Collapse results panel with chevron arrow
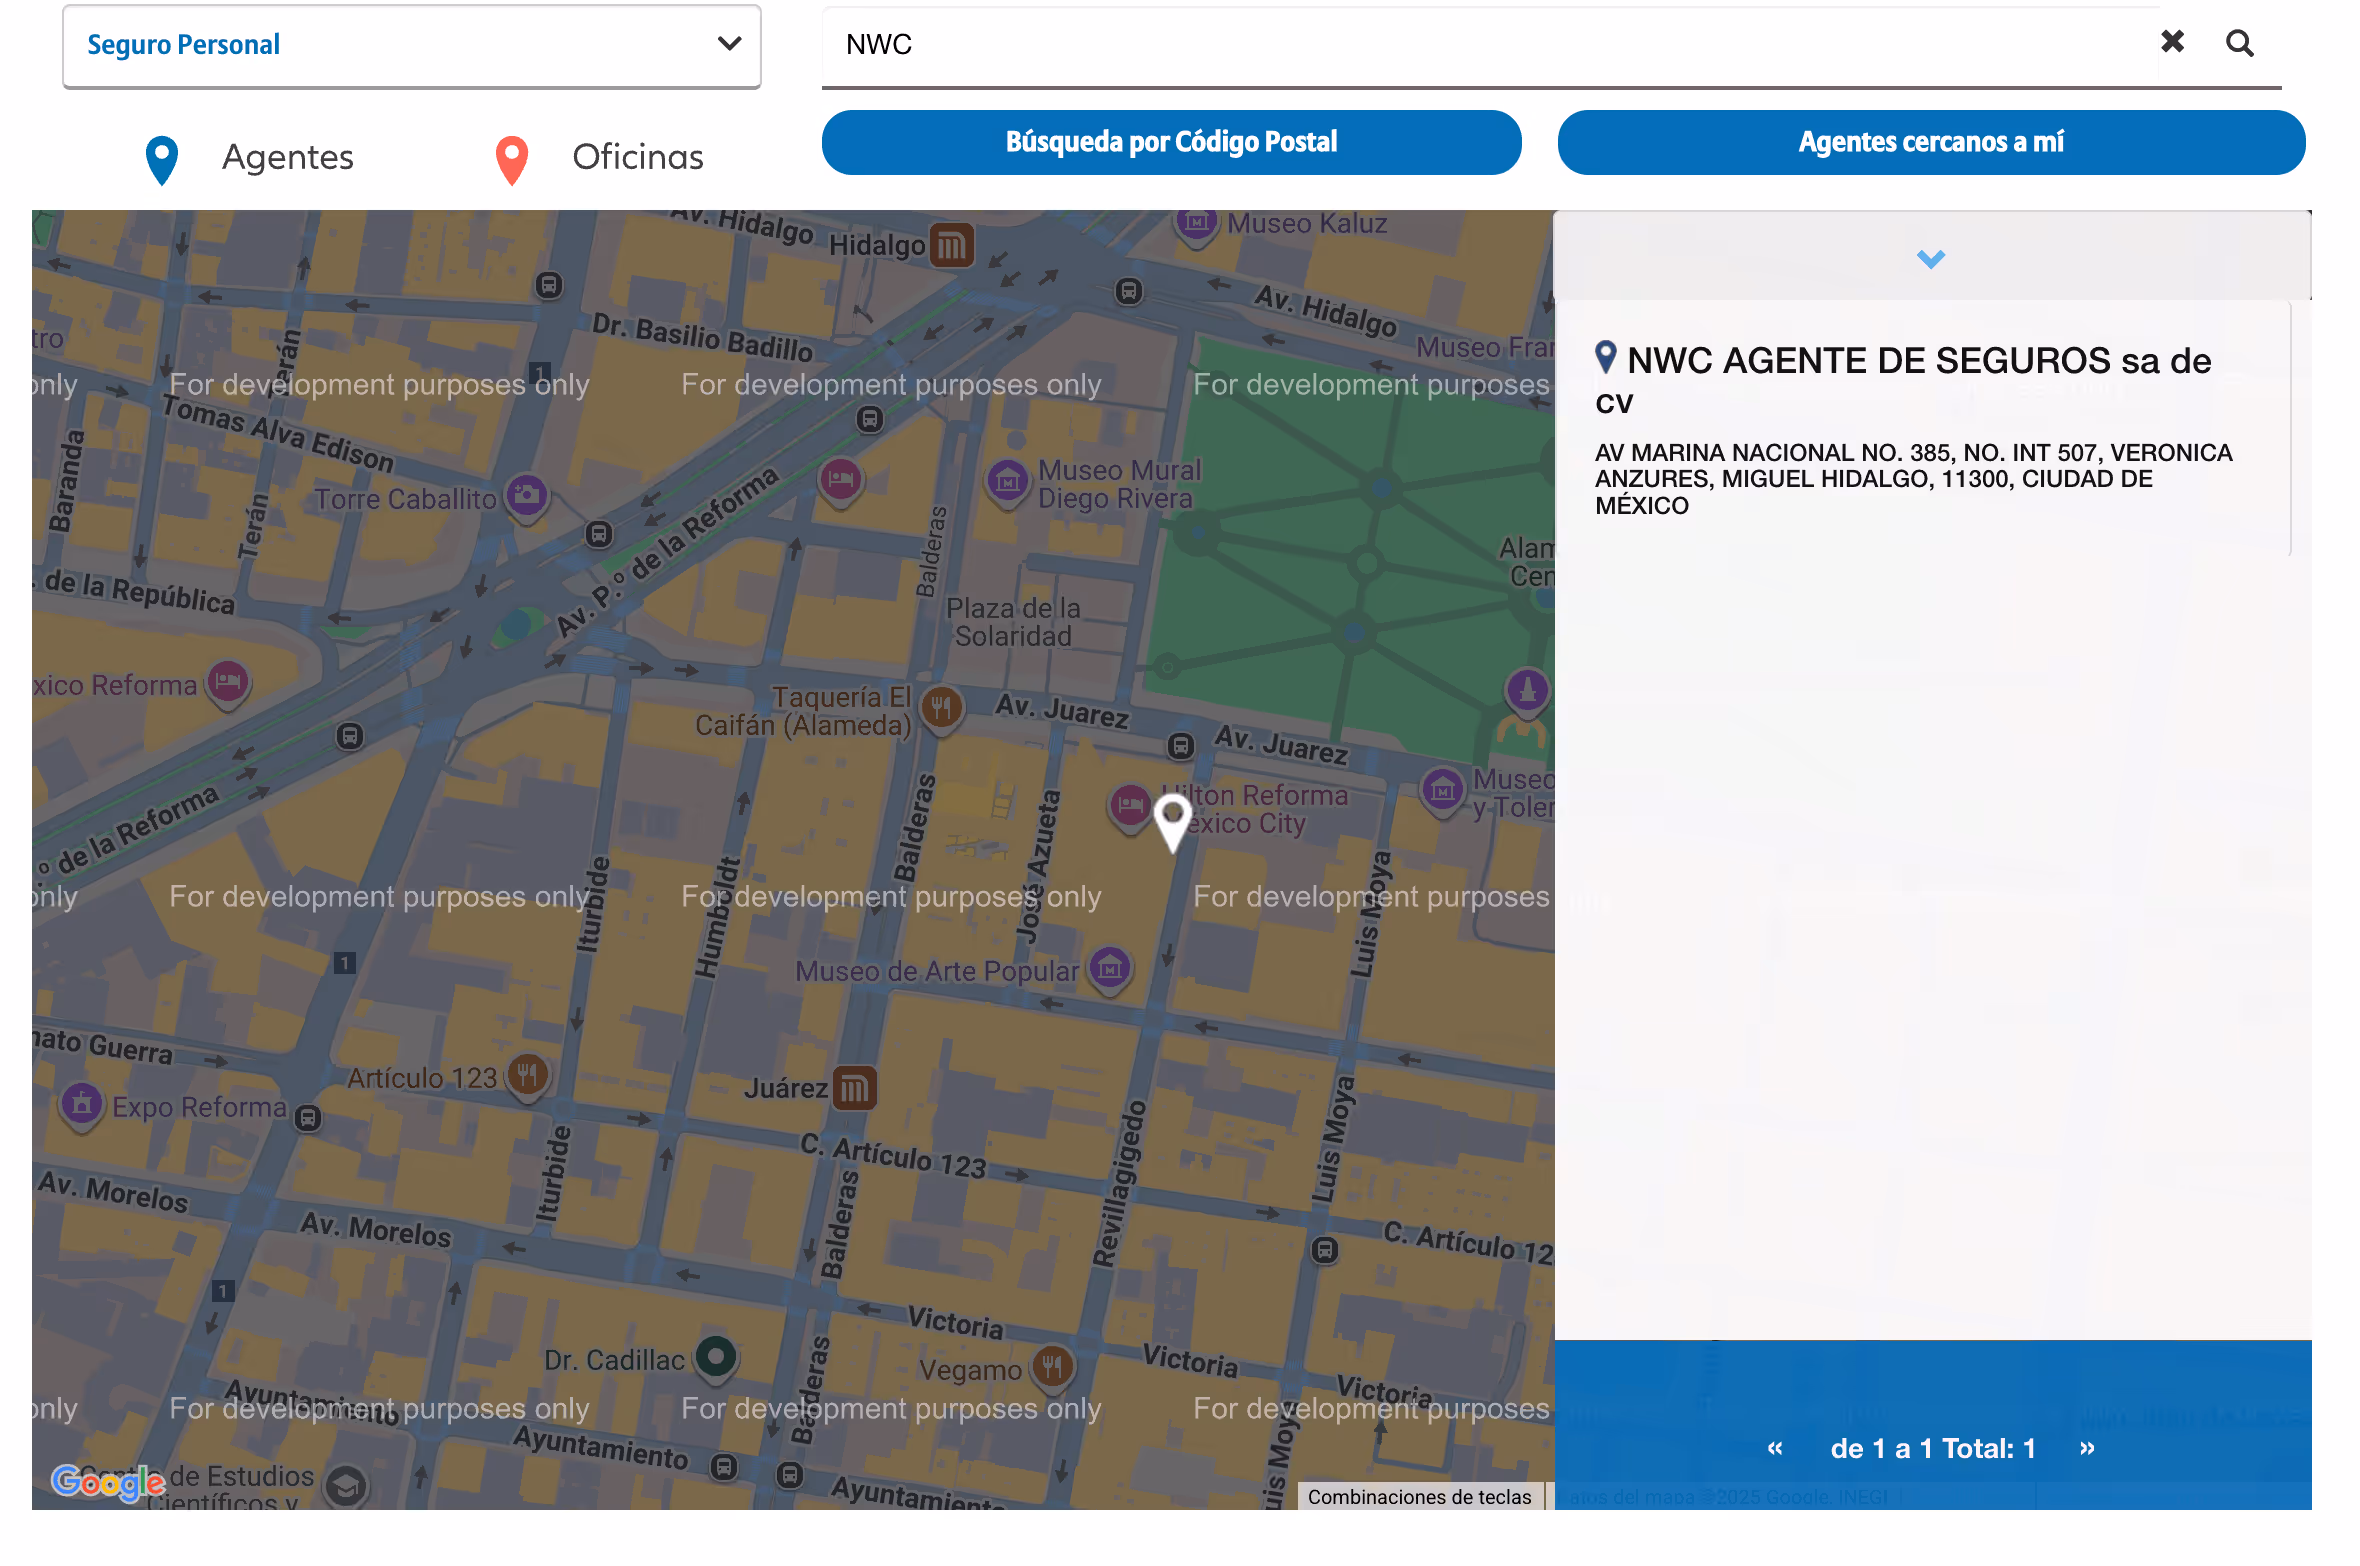Viewport: 2360px width, 1566px height. [1930, 259]
